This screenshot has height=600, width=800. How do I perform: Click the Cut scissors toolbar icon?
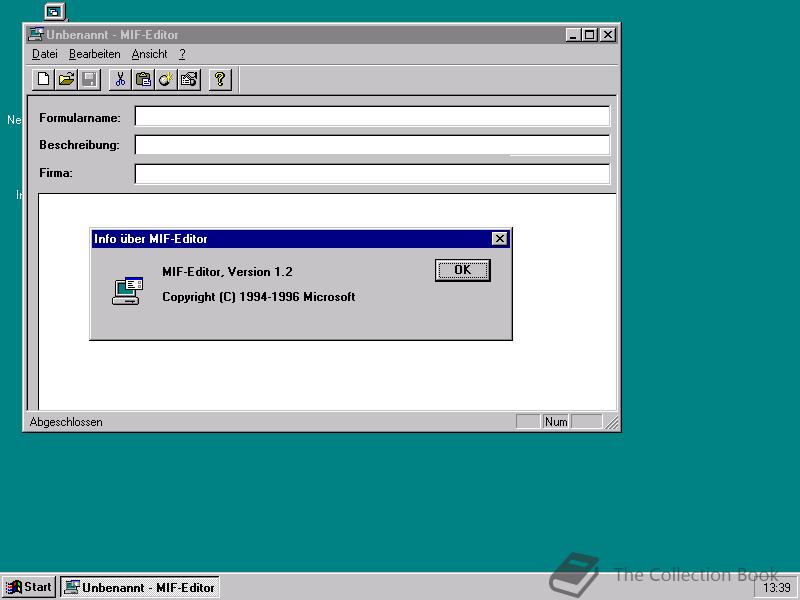point(120,80)
